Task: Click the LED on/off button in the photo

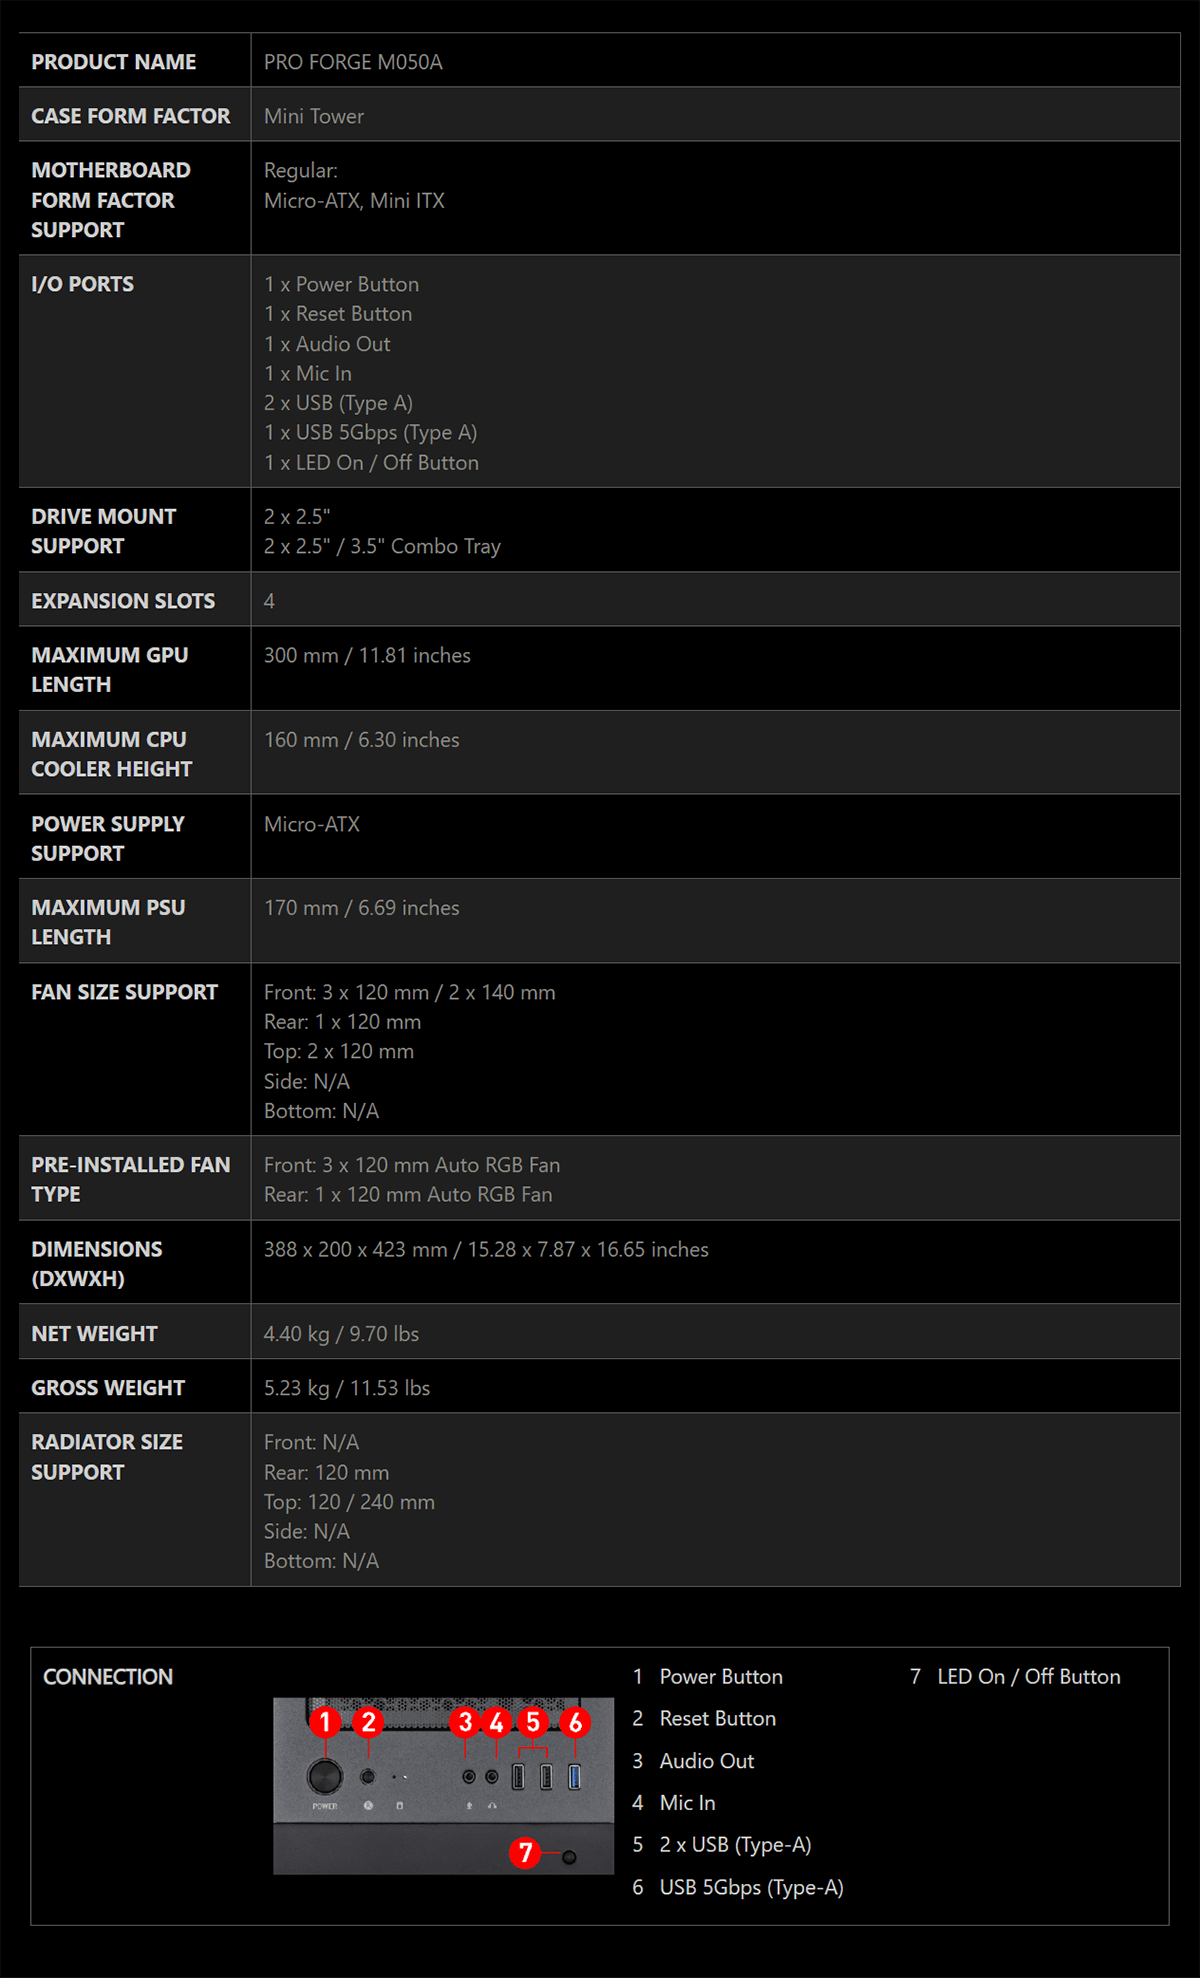Action: [x=569, y=1857]
